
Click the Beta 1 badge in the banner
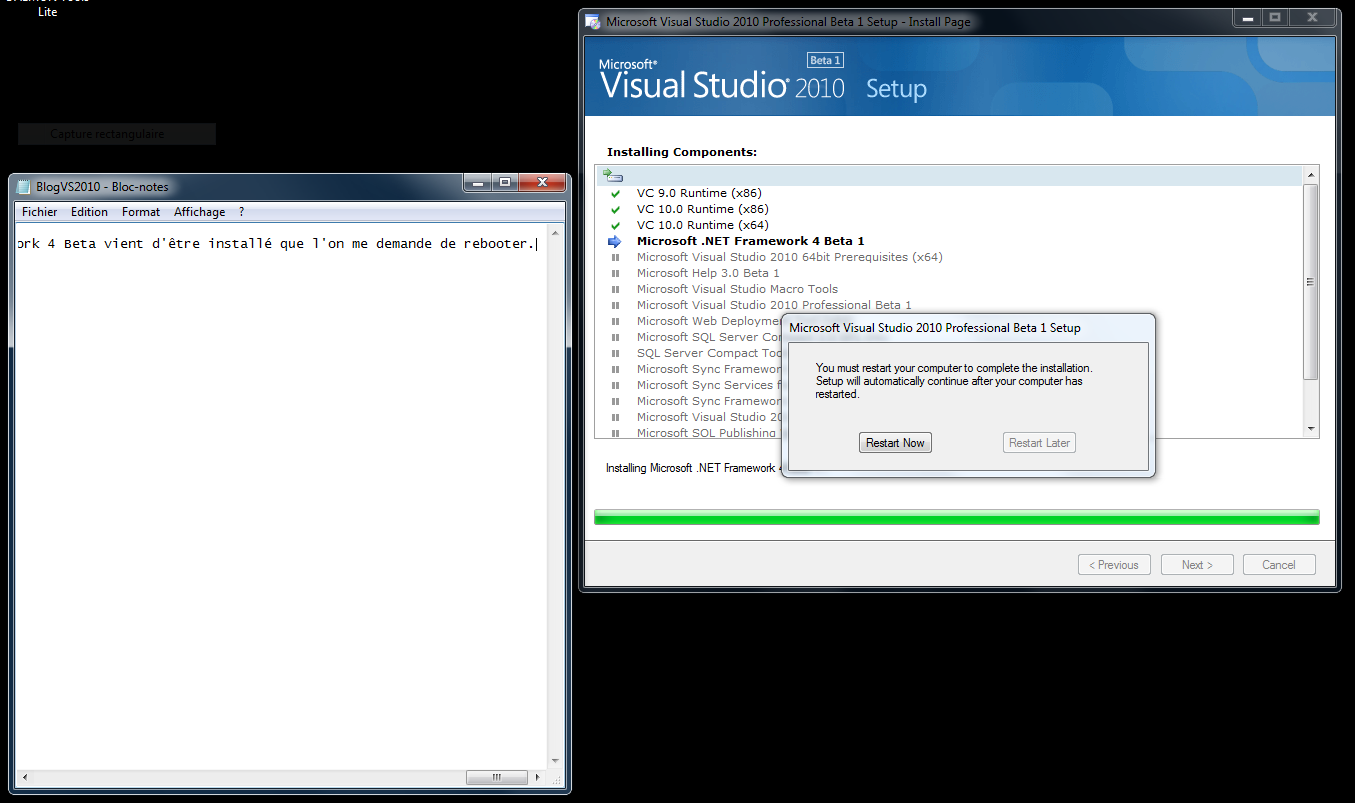pyautogui.click(x=826, y=60)
